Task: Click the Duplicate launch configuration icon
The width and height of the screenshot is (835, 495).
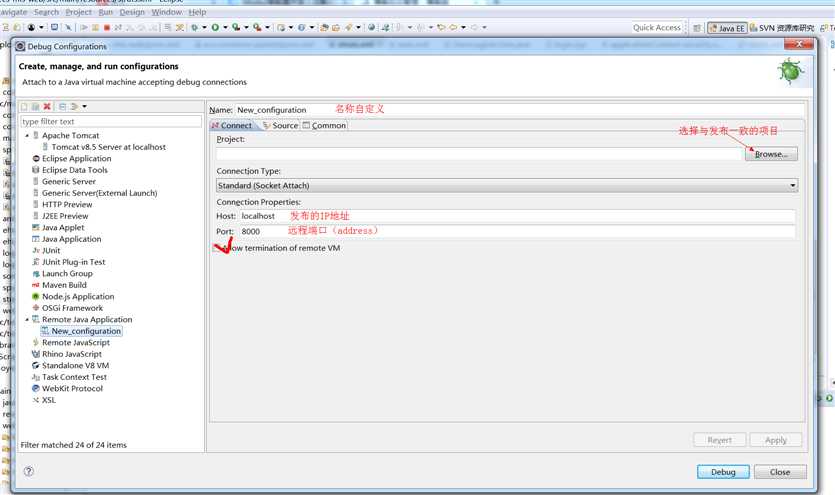Action: point(35,107)
